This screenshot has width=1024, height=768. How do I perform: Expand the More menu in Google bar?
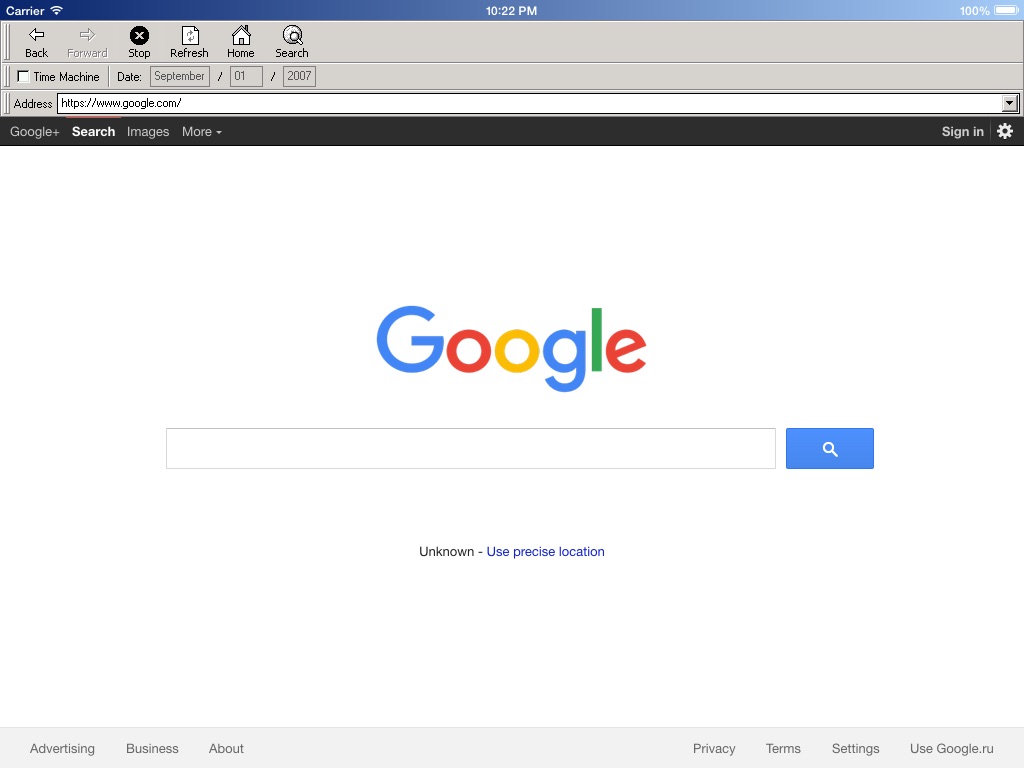click(x=202, y=132)
